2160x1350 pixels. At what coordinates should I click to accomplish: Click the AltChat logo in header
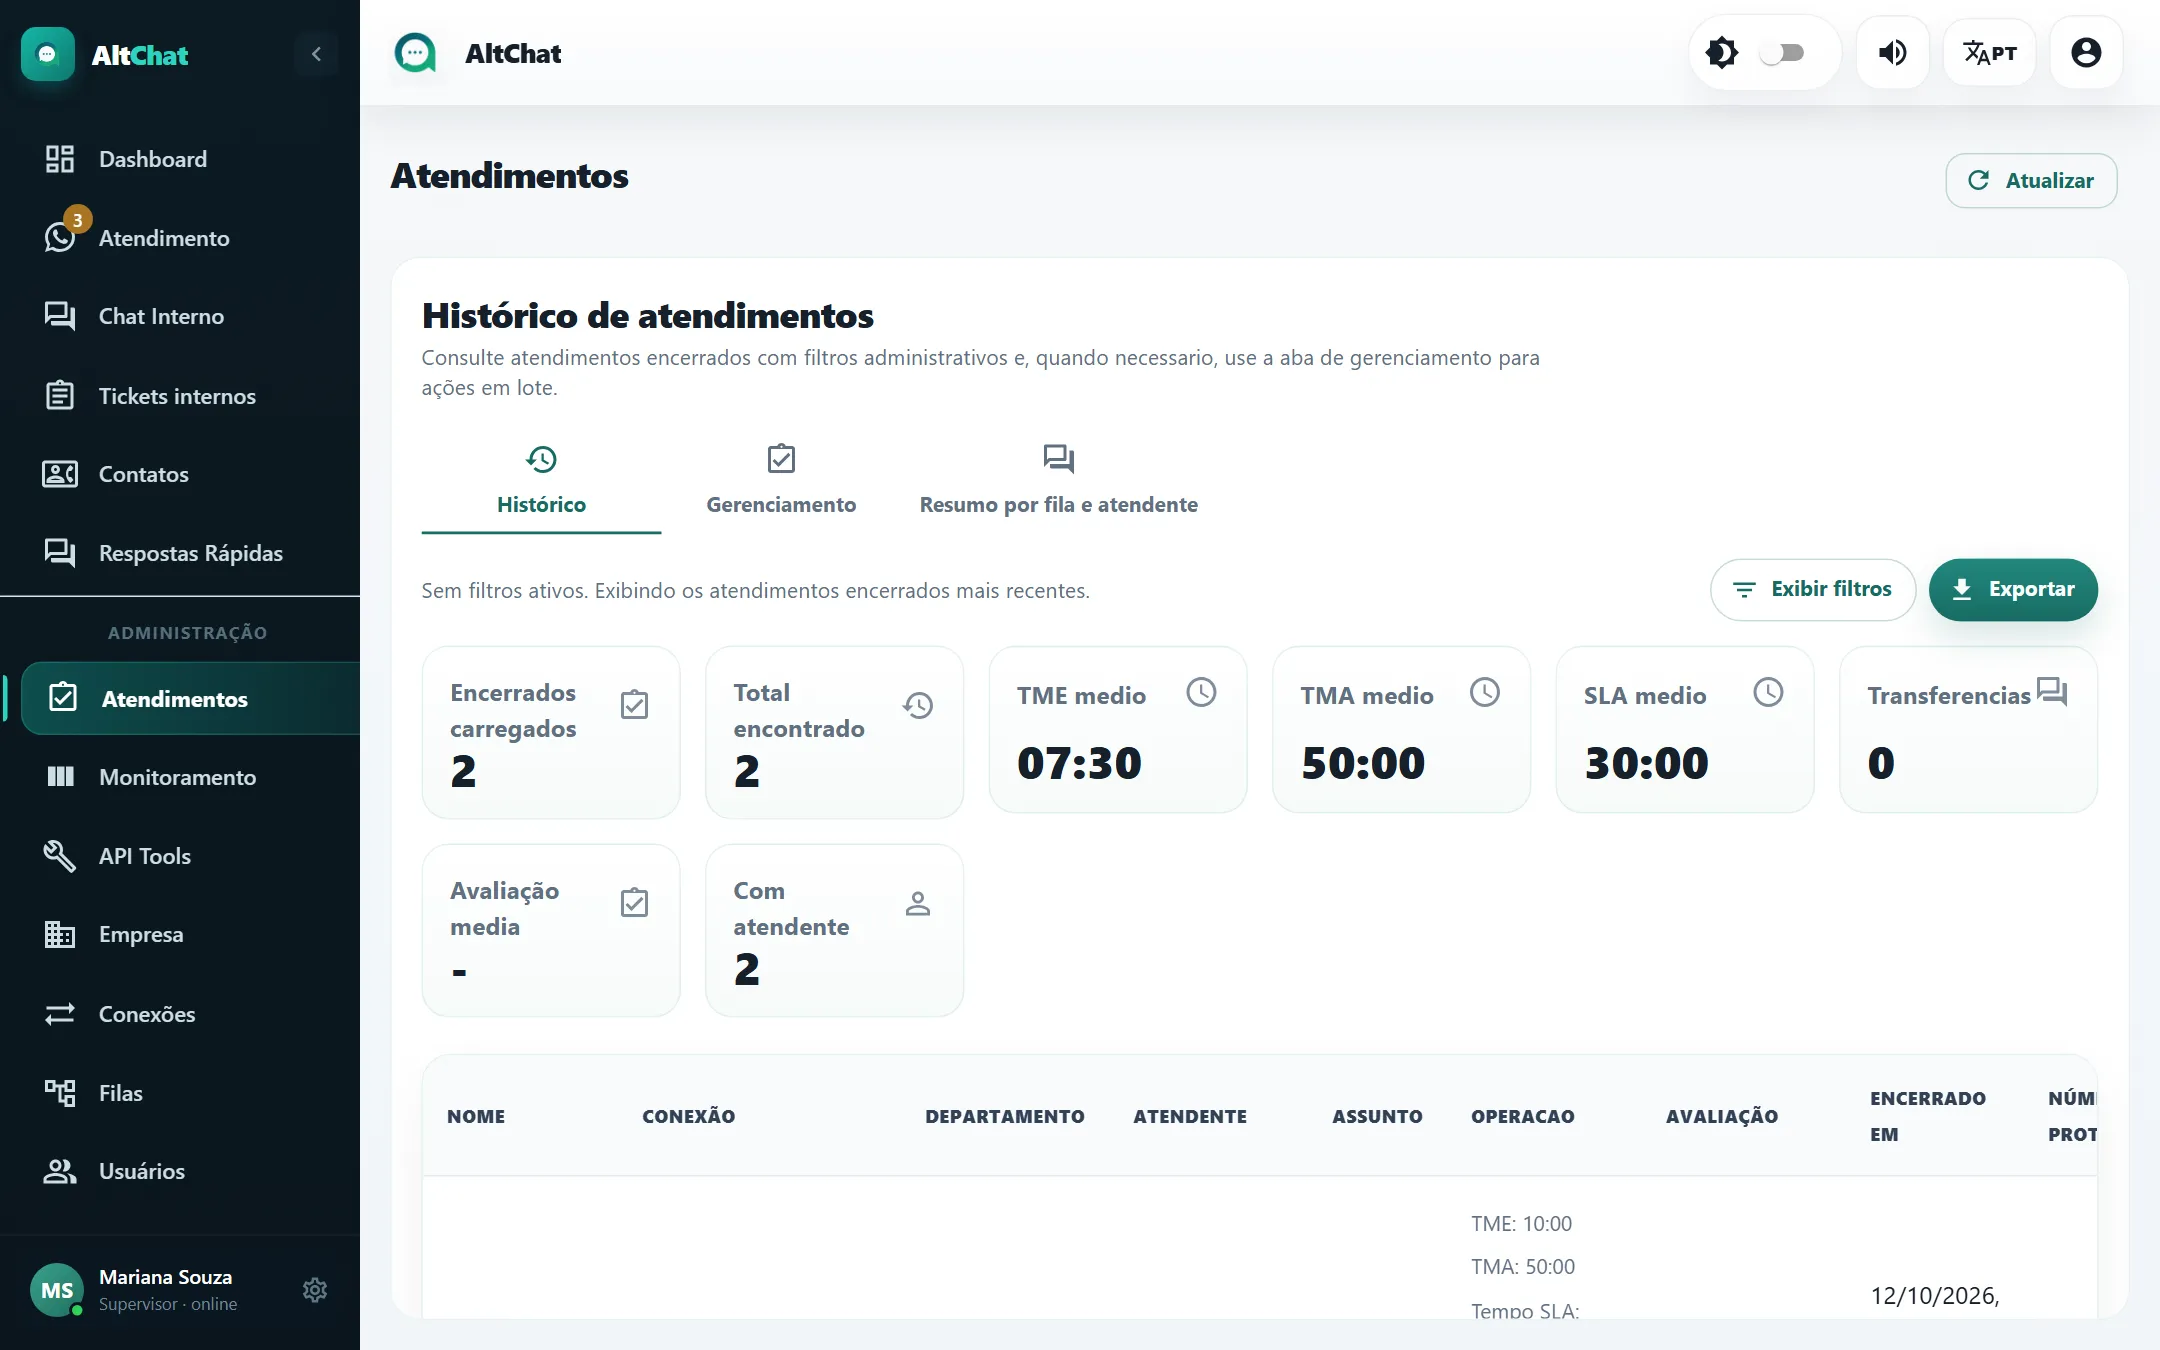coord(415,53)
